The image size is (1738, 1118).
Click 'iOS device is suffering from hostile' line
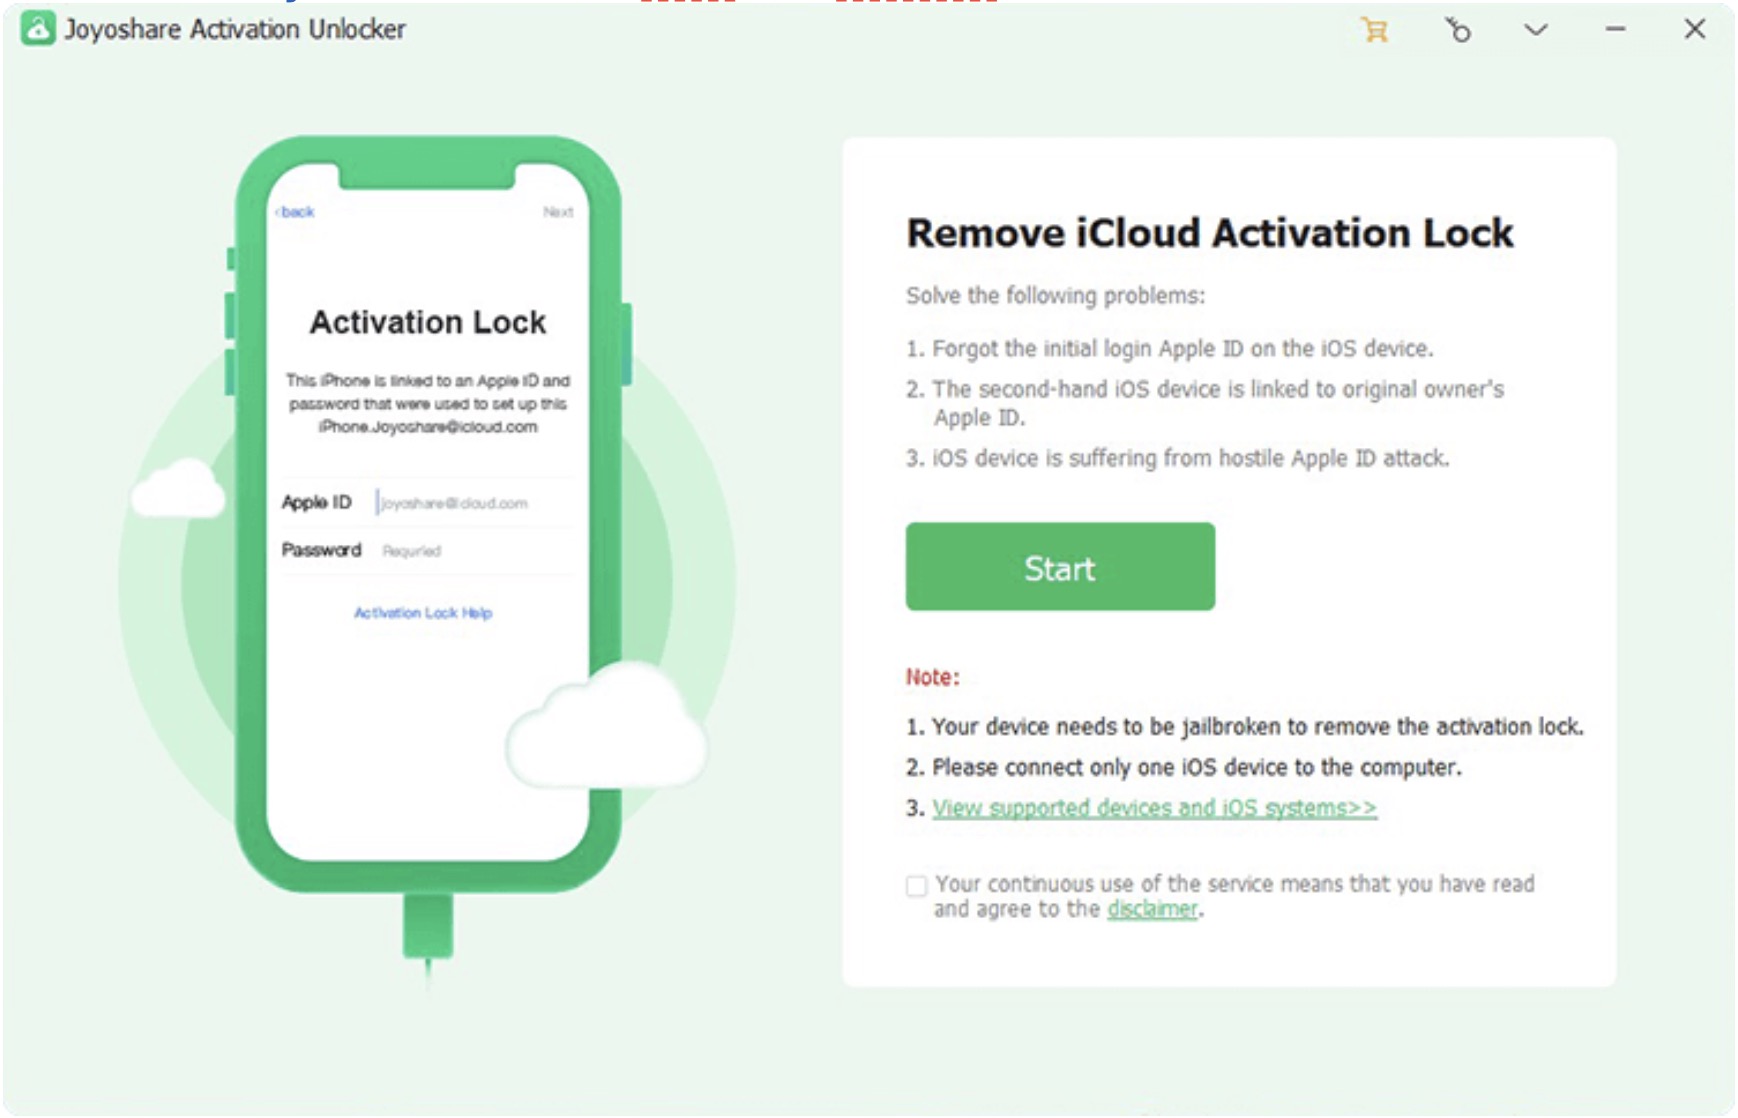tap(1178, 458)
